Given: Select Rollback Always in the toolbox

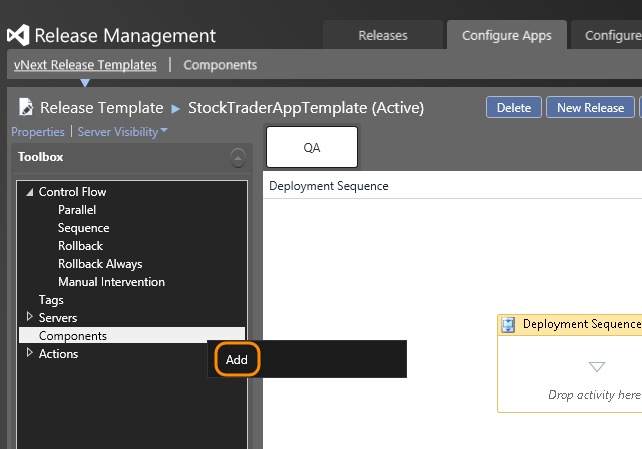Looking at the screenshot, I should [100, 264].
